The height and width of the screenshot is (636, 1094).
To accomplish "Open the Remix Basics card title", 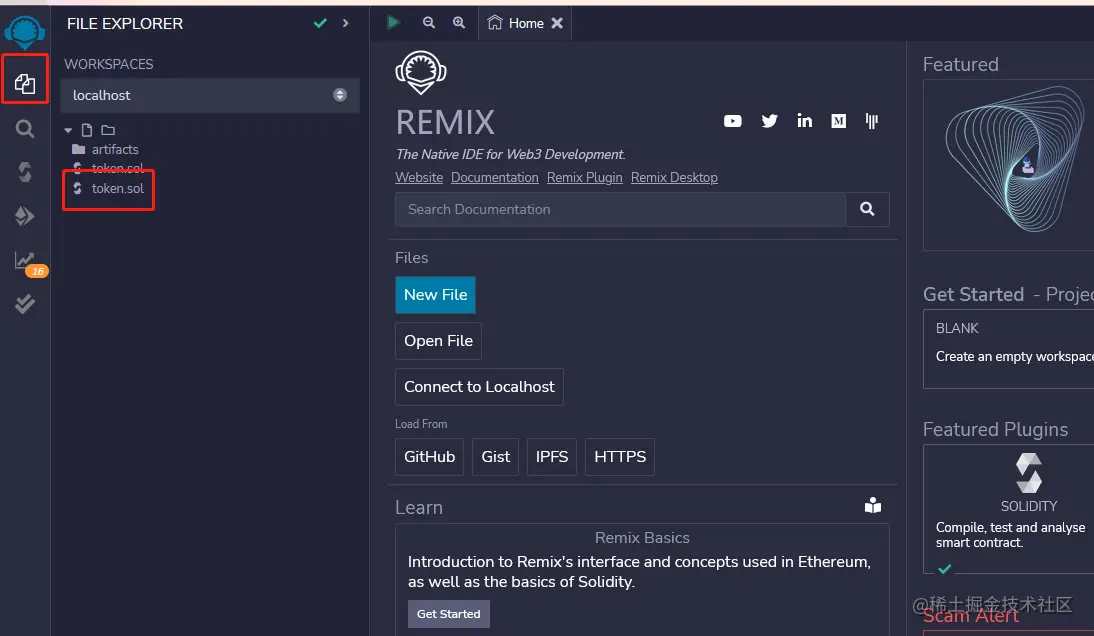I will (x=642, y=538).
